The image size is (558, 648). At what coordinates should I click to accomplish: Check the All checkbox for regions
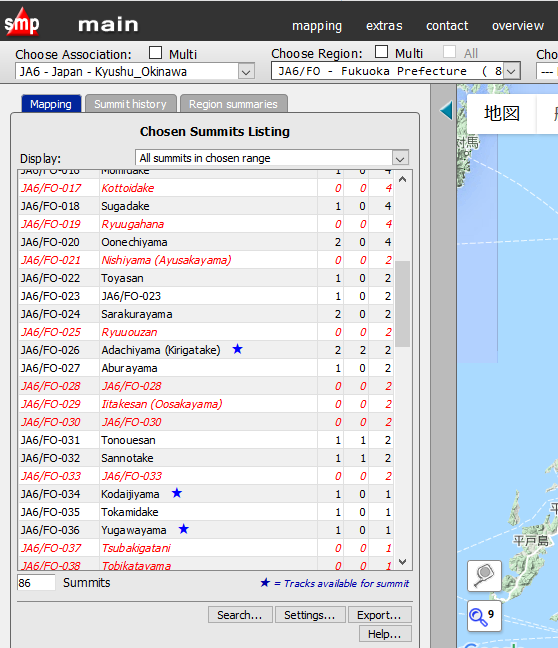449,52
